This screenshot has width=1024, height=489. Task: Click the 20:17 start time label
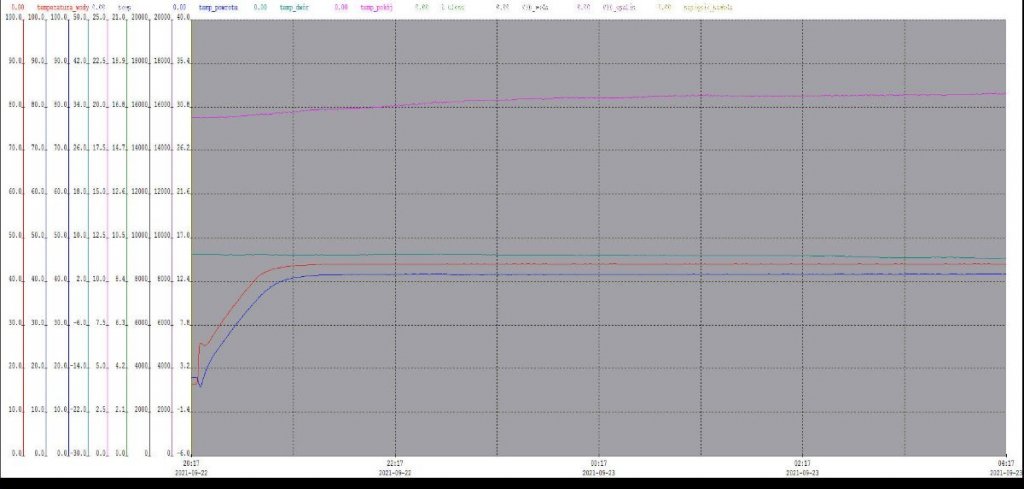point(191,463)
